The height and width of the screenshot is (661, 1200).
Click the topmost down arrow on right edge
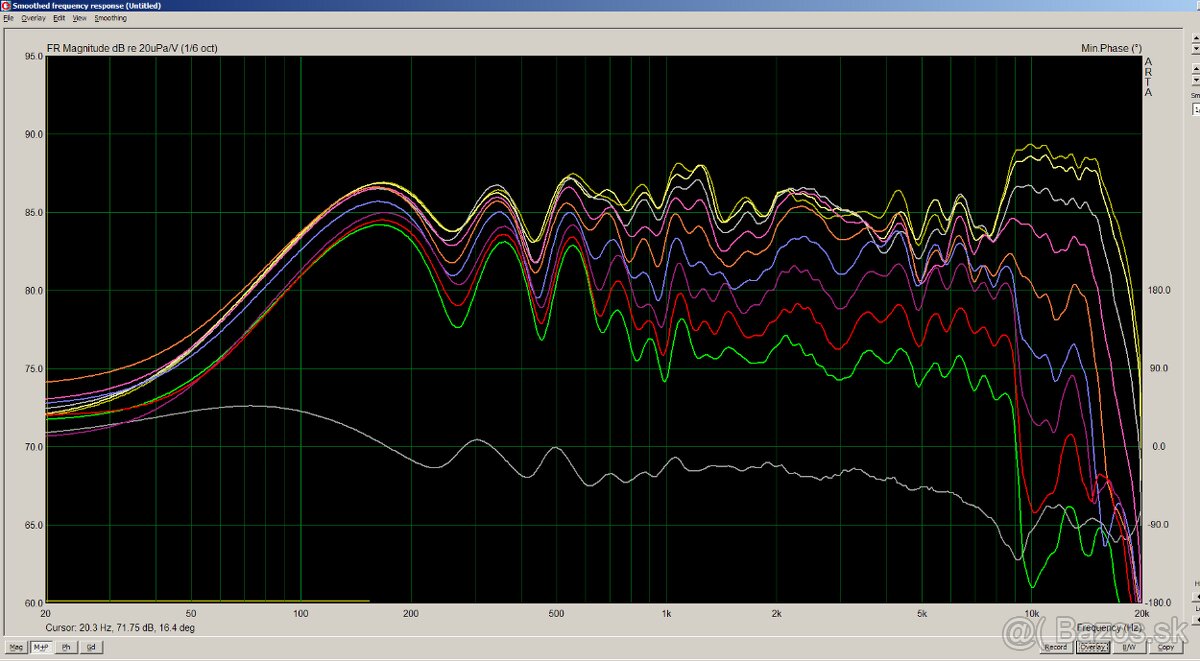[1195, 51]
